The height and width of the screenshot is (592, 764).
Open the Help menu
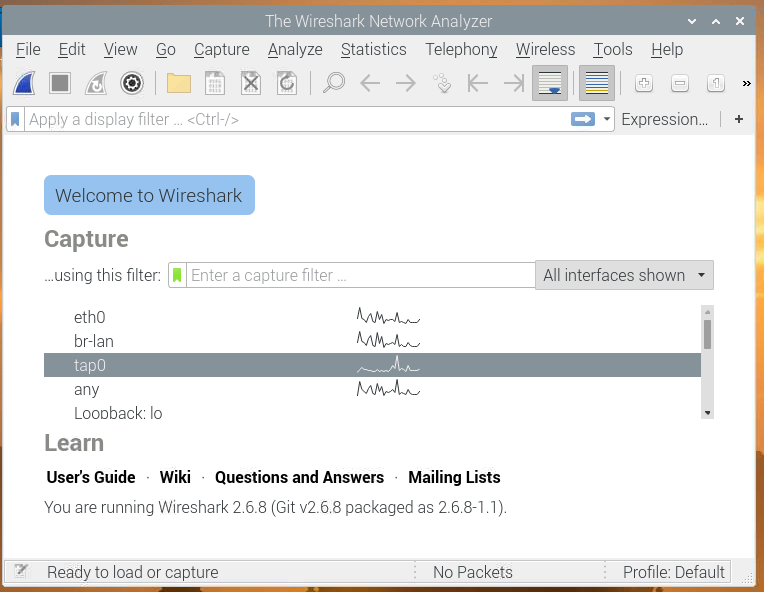[667, 49]
